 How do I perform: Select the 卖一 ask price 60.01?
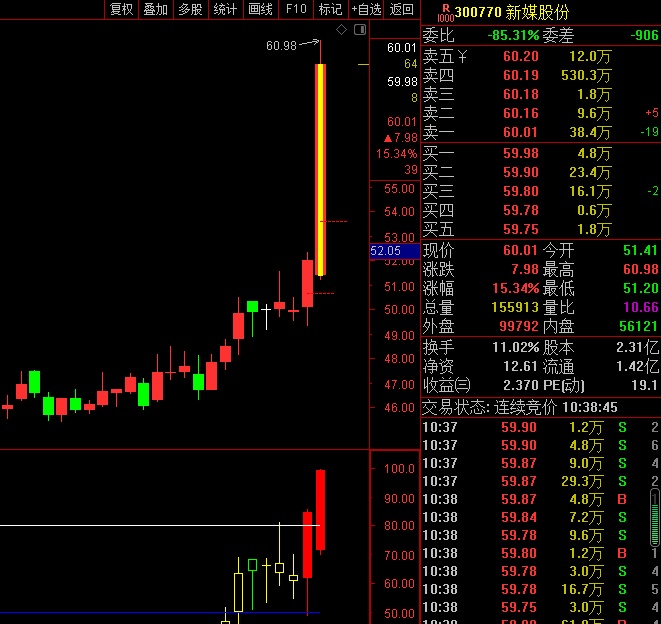pyautogui.click(x=520, y=132)
